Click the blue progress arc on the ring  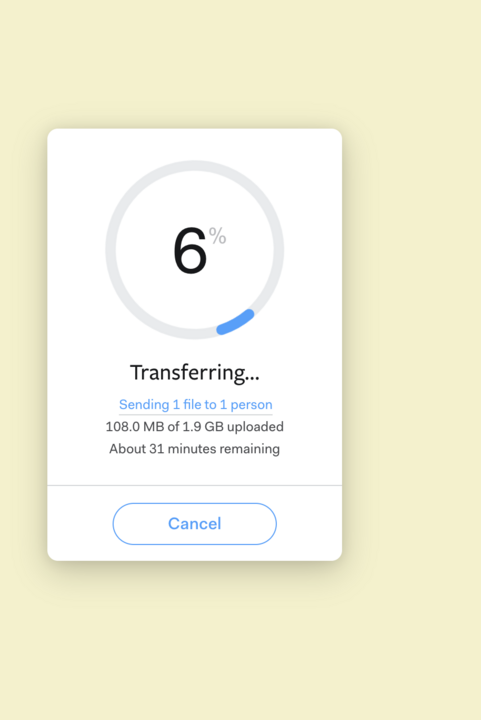click(x=235, y=322)
